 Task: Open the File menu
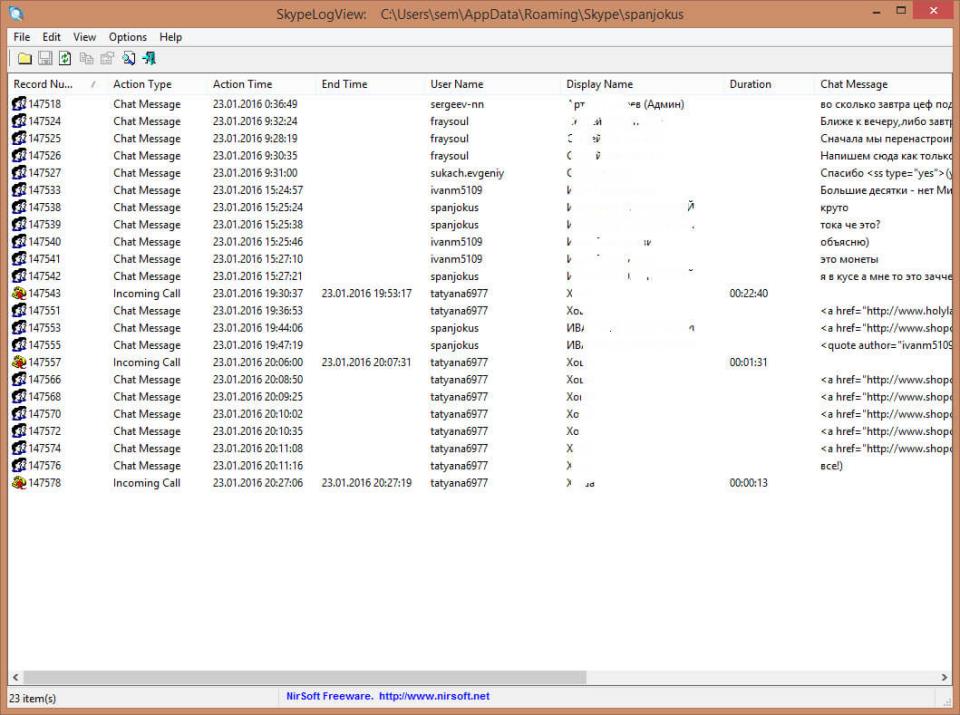[22, 37]
